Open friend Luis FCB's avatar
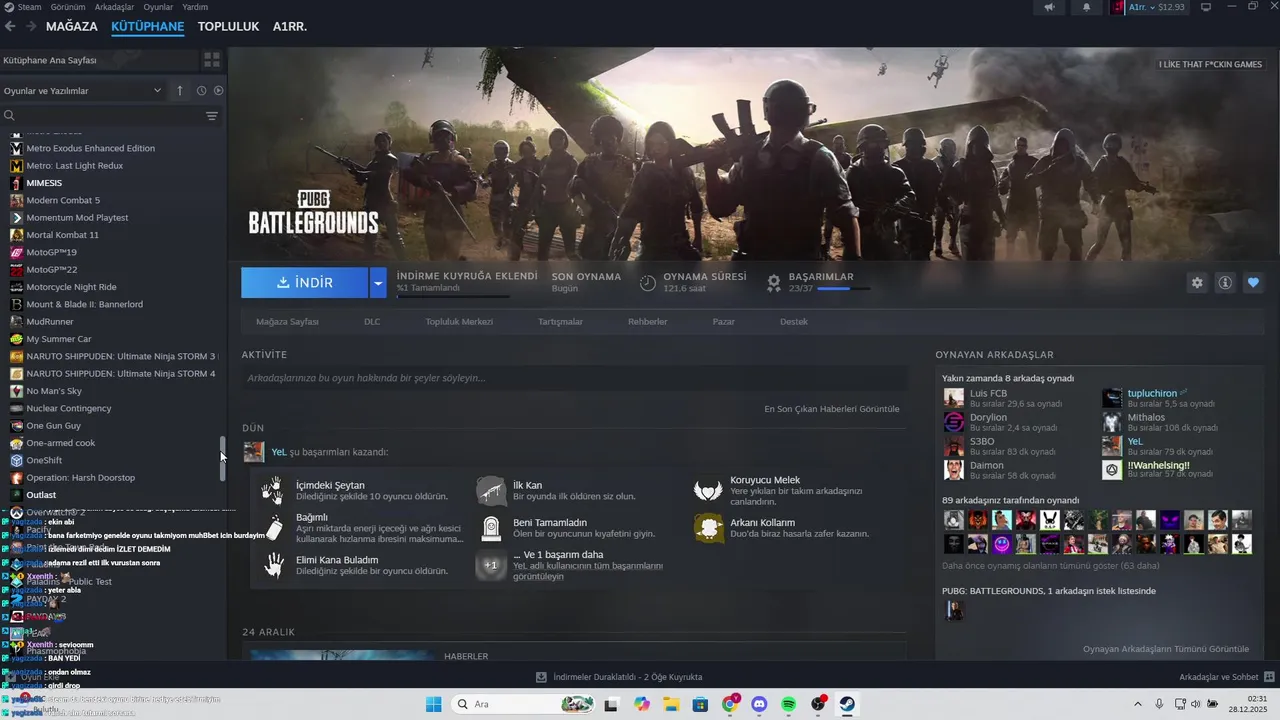Image resolution: width=1280 pixels, height=720 pixels. tap(954, 398)
